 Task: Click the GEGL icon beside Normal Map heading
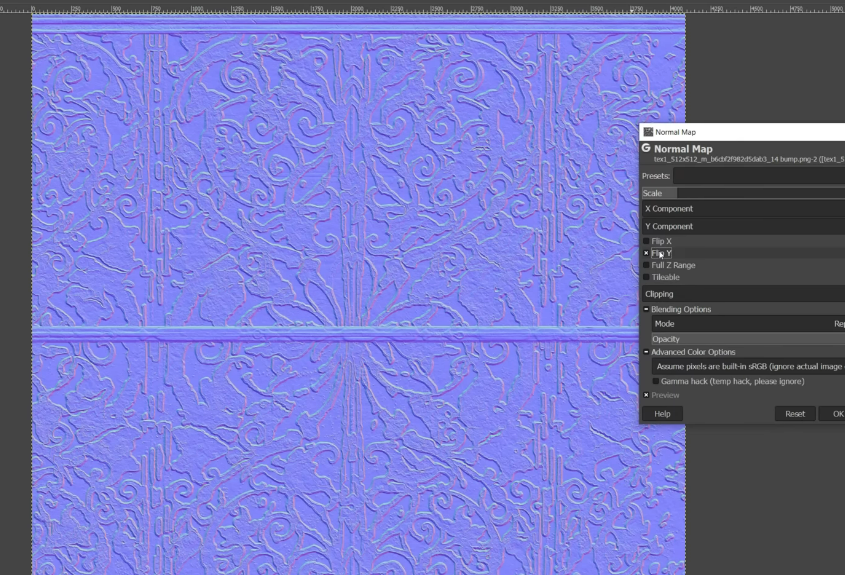(646, 148)
